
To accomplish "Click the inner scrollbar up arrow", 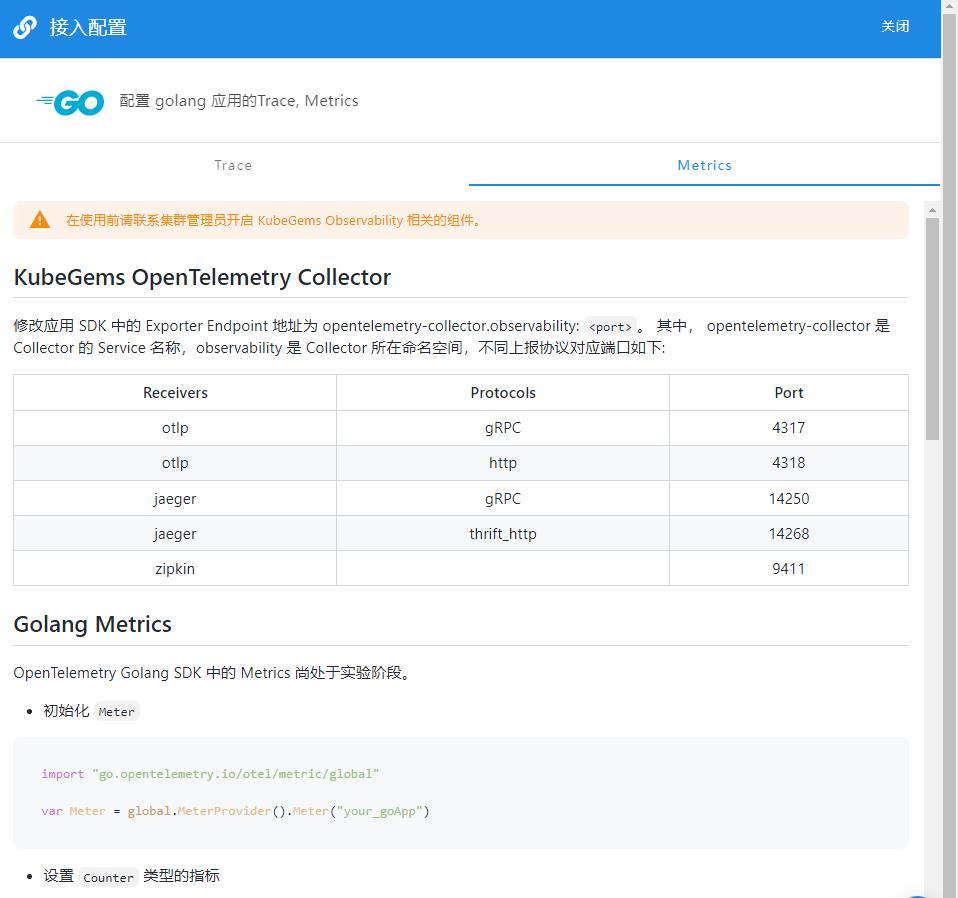I will [932, 210].
